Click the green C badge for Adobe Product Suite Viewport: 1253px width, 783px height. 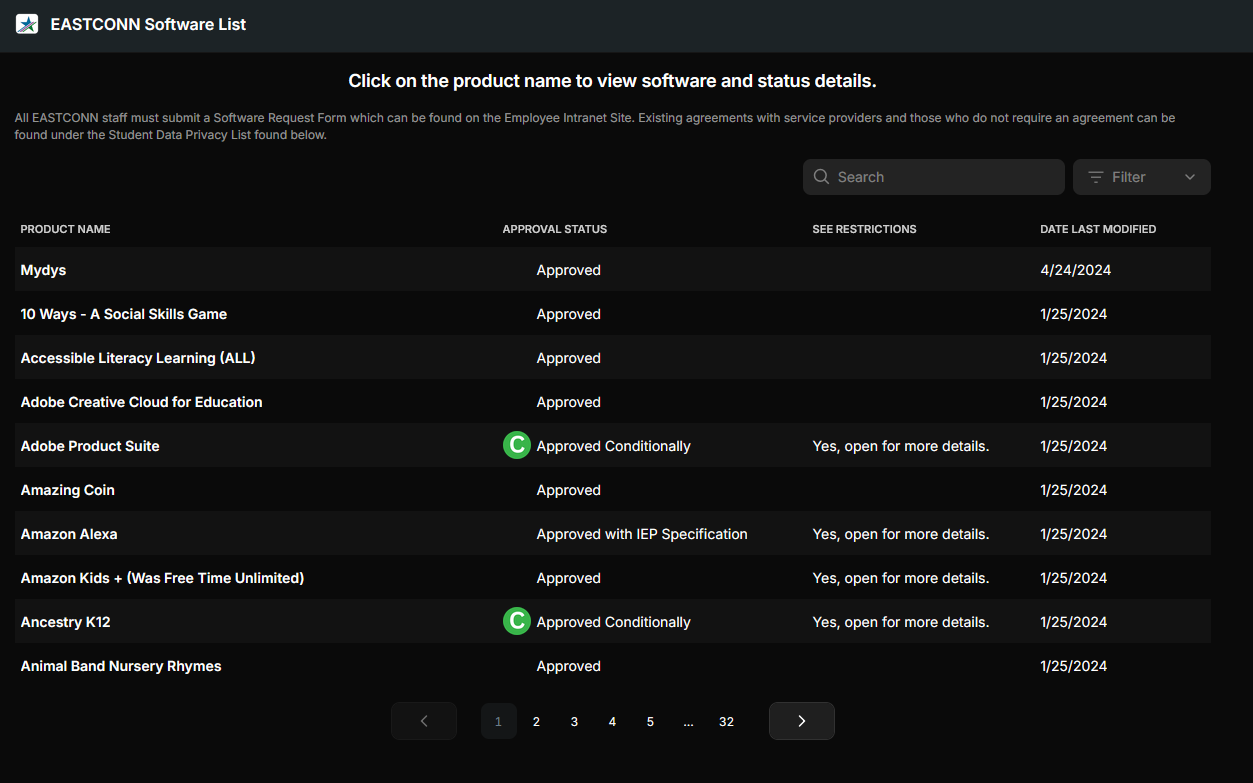pyautogui.click(x=516, y=446)
